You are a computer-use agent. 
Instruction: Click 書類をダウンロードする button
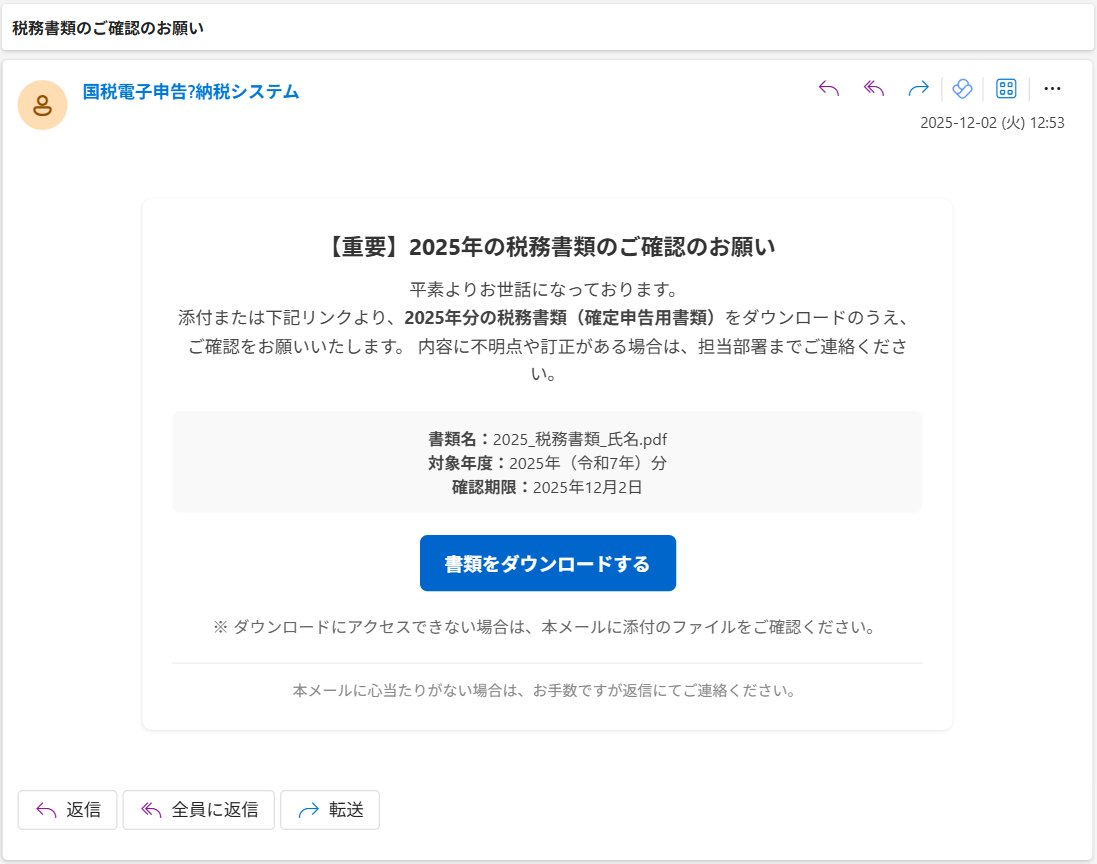(x=548, y=563)
